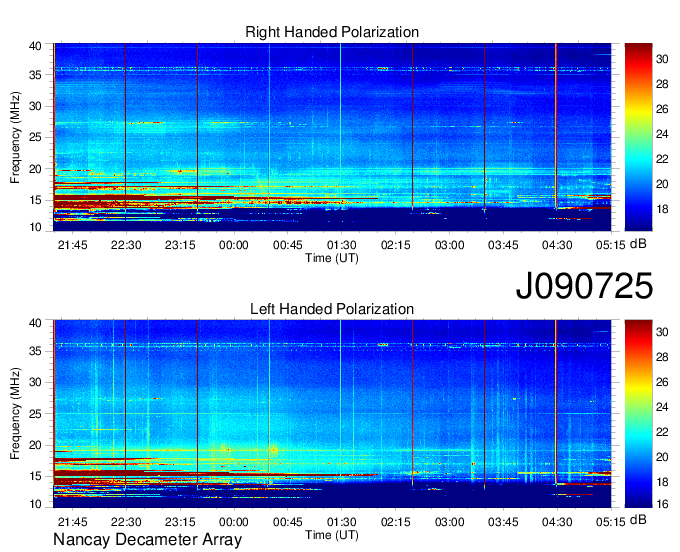
Task: Click "Time (UT)" label under Right Handed plot
Action: (332, 258)
